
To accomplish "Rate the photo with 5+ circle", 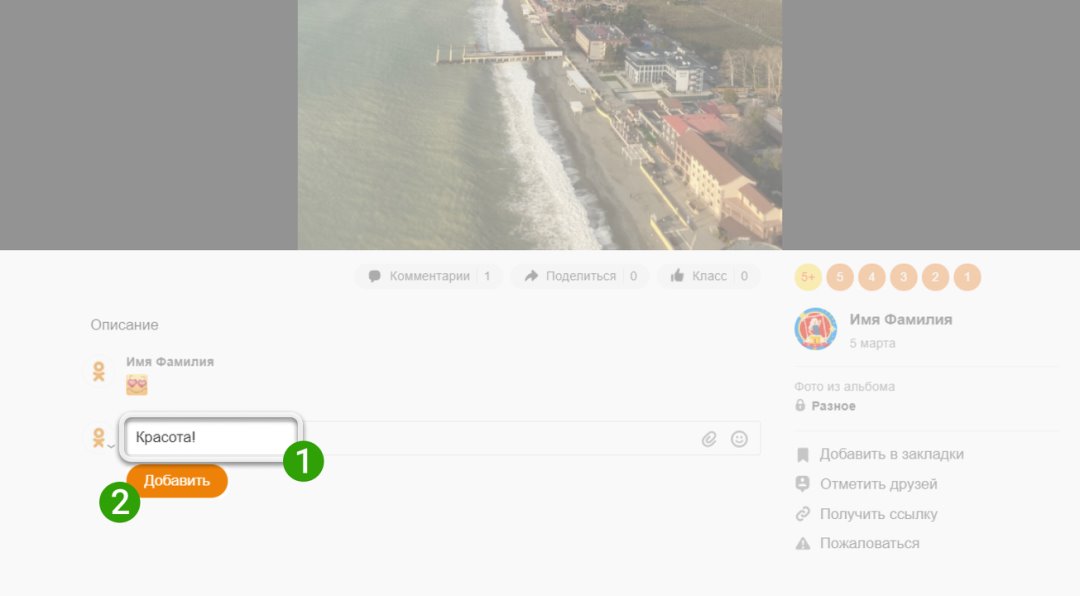I will tap(808, 277).
